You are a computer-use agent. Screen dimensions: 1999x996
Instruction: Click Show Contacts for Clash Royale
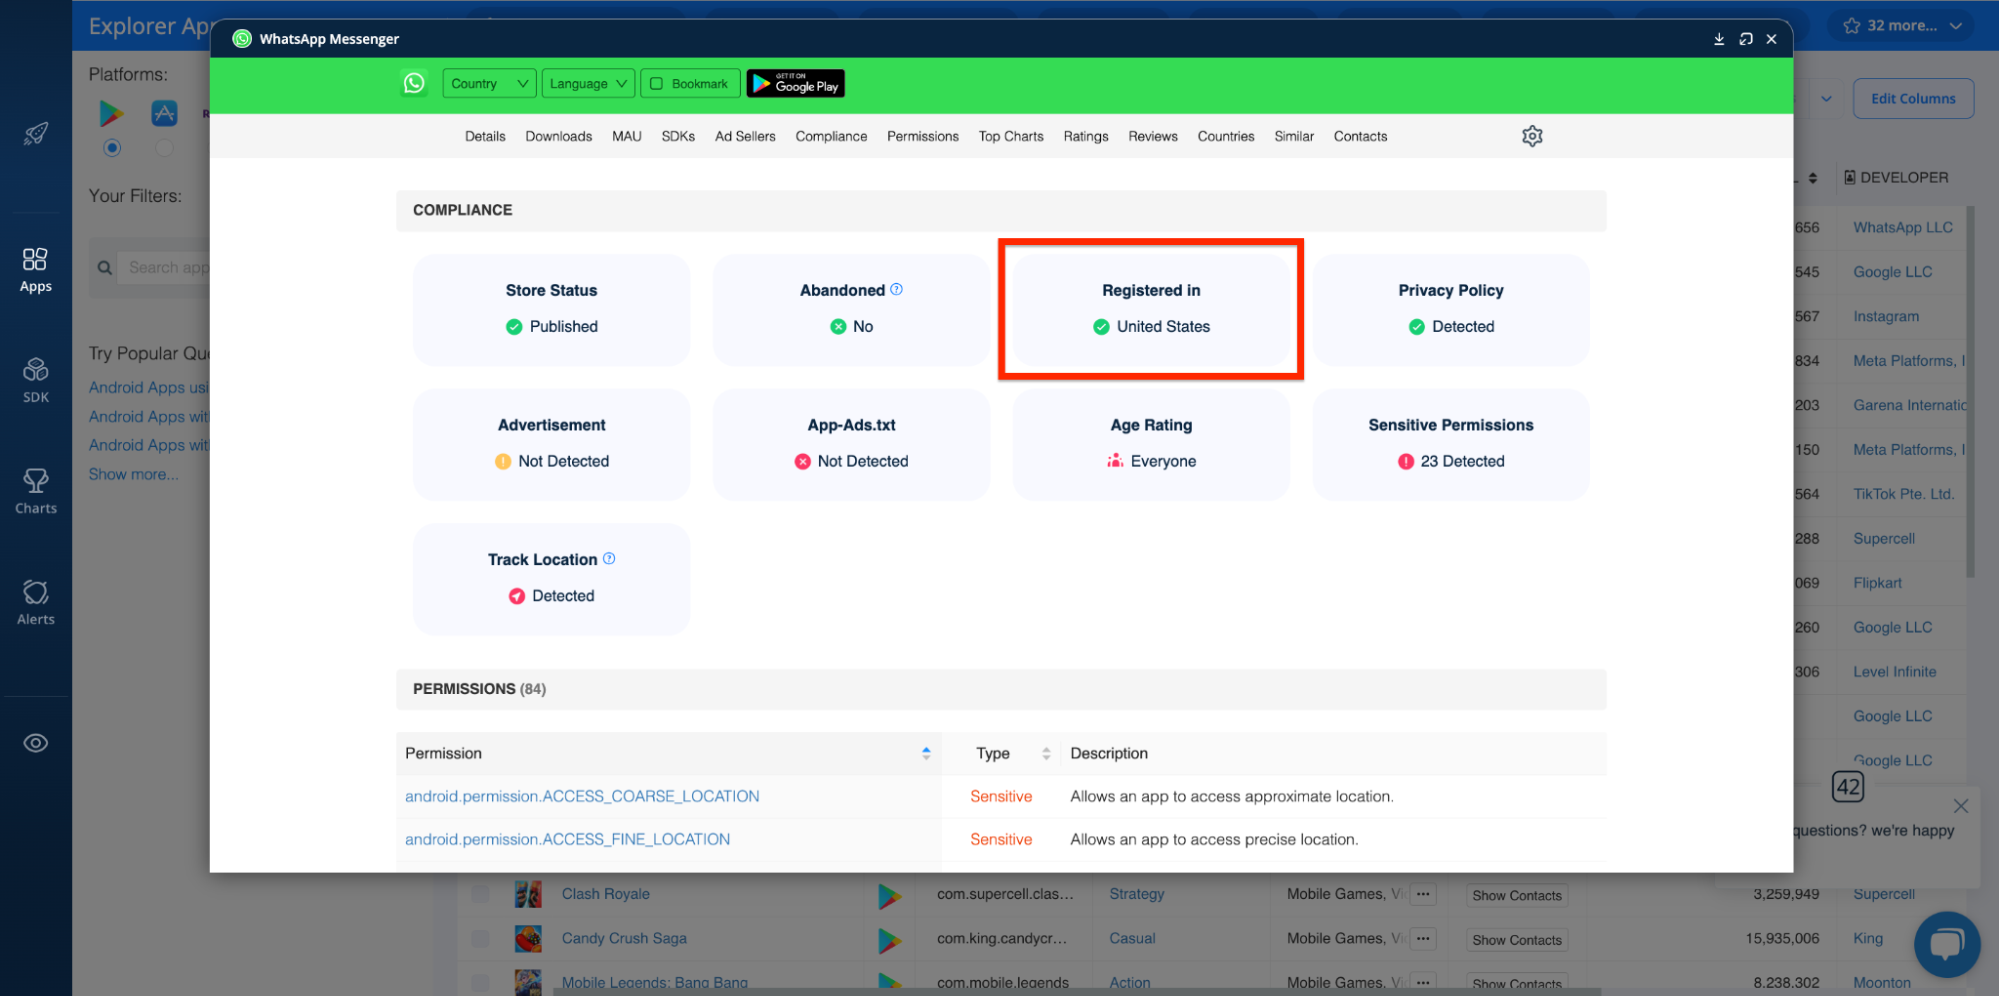1516,896
